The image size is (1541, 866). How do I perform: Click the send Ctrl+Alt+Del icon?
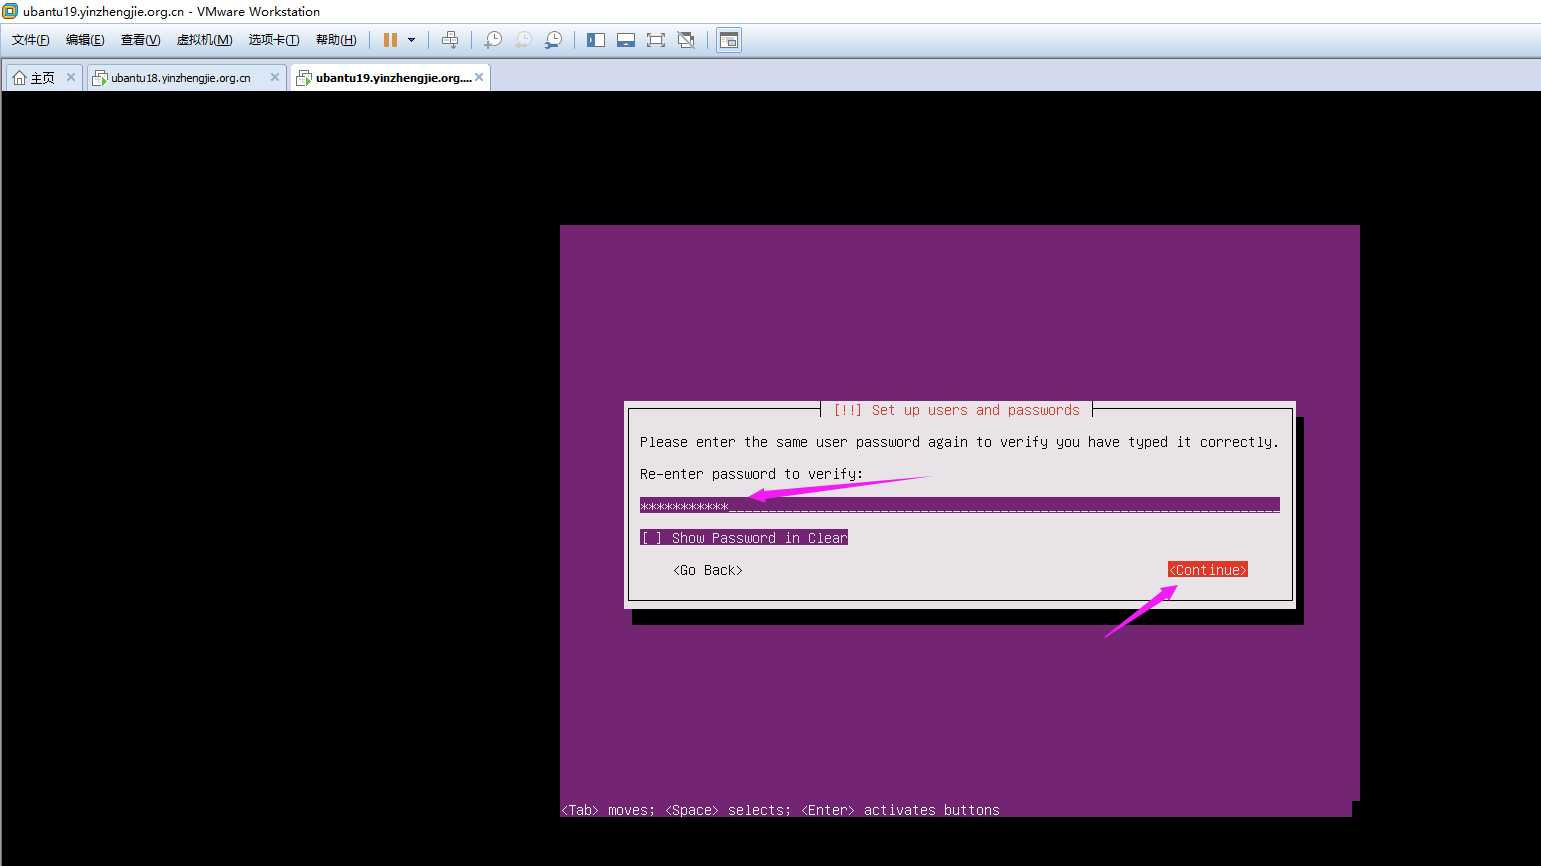450,40
